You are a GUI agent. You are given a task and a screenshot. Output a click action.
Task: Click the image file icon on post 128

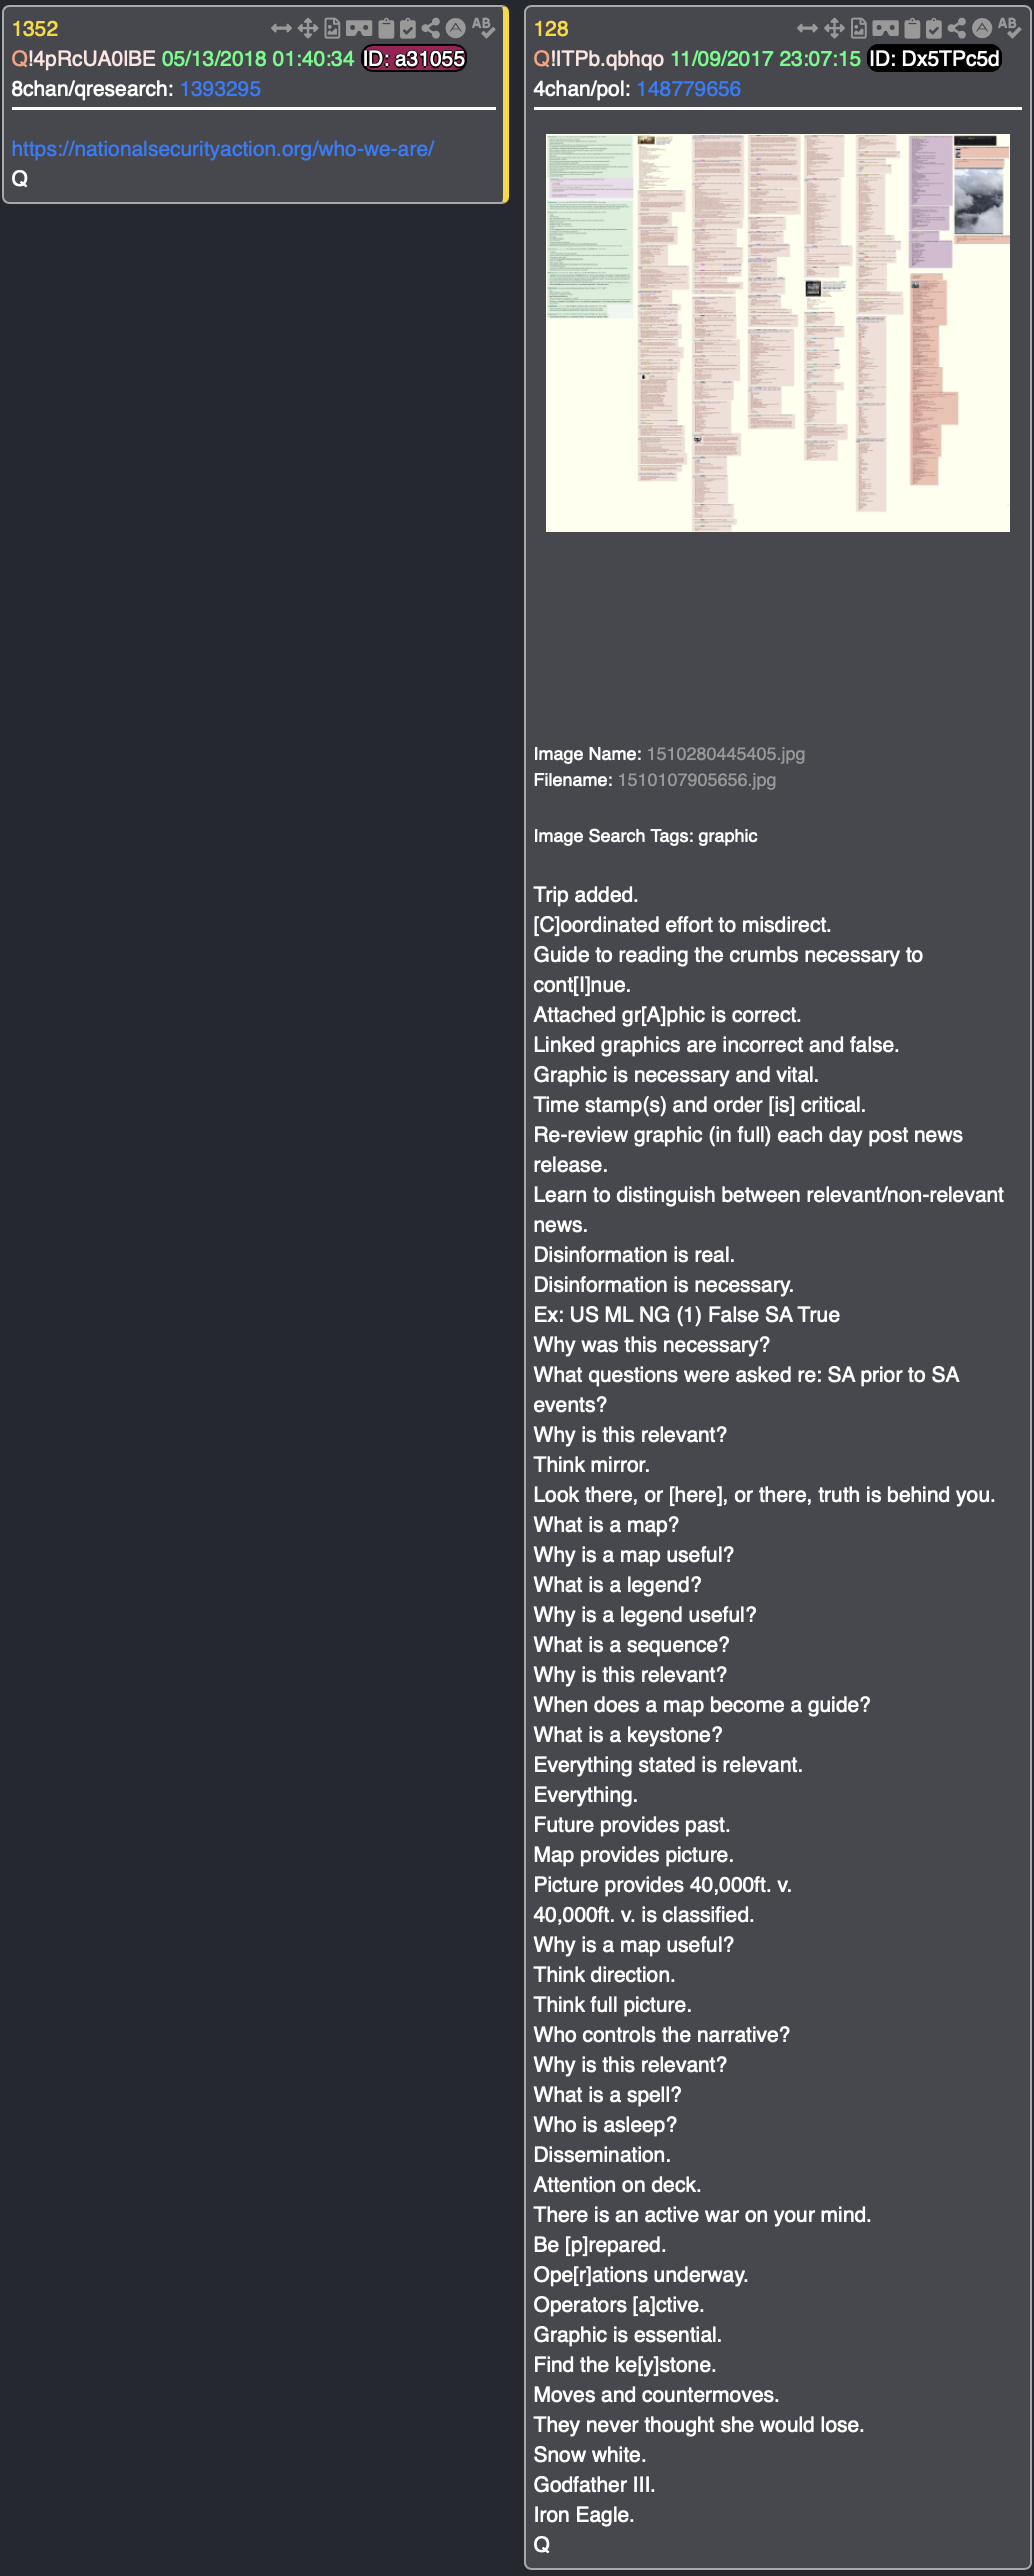(858, 28)
